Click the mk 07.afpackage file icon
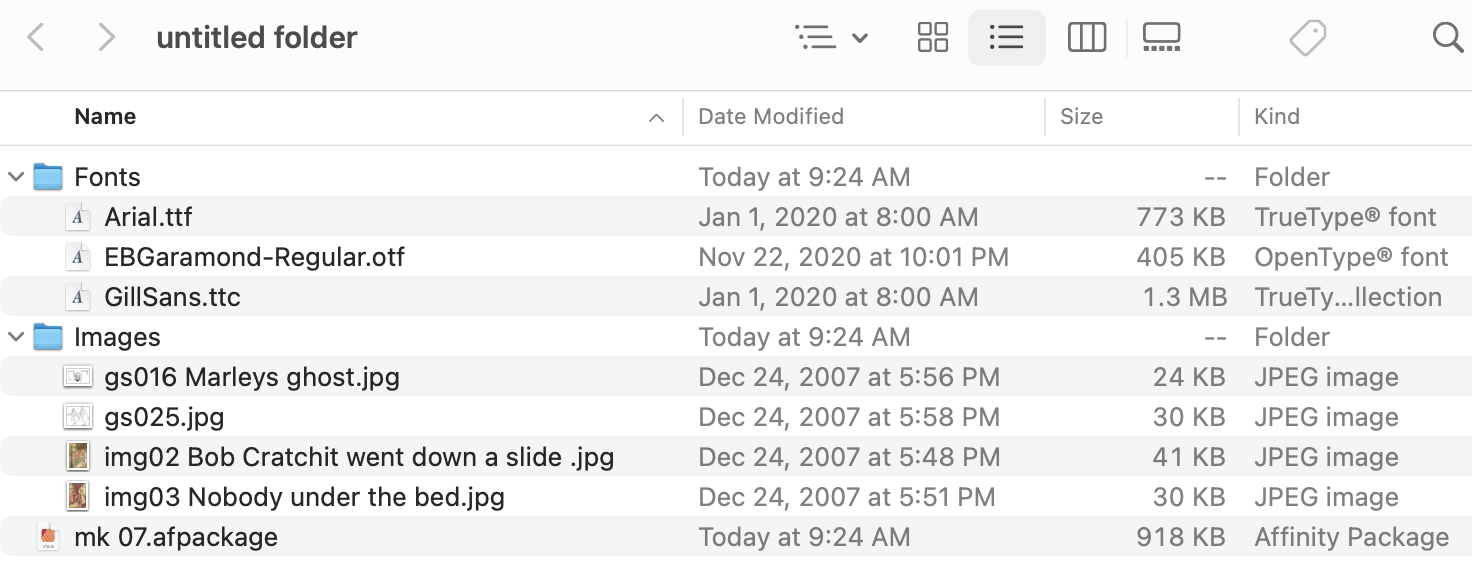The image size is (1472, 570). (48, 537)
